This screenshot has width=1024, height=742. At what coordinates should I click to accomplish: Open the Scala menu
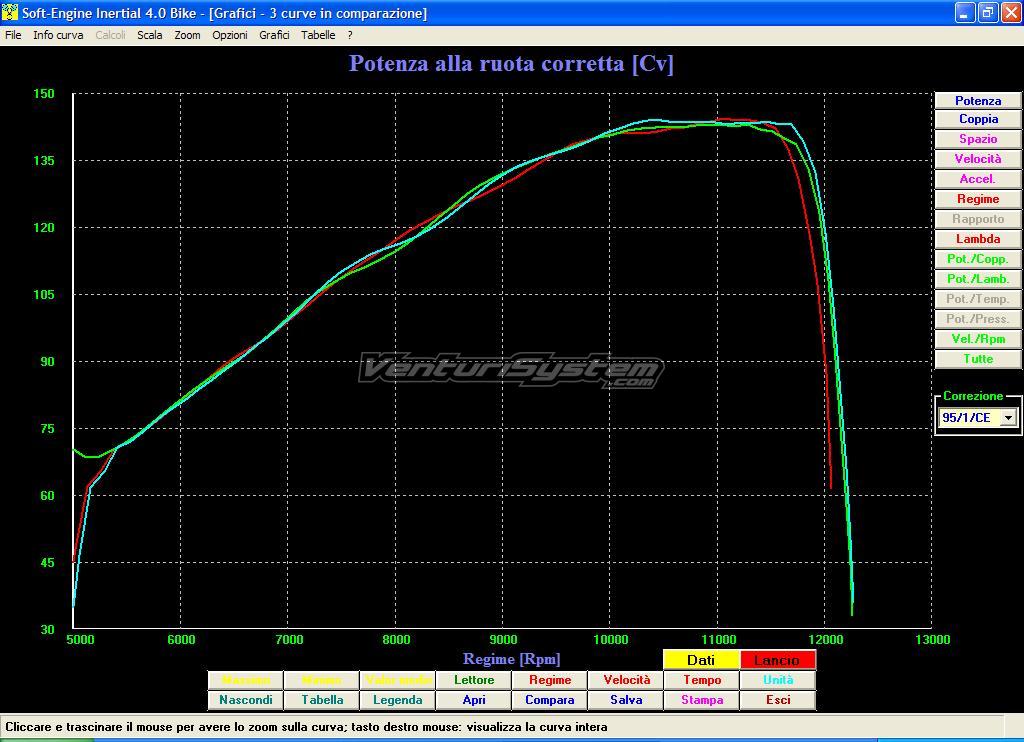(150, 35)
